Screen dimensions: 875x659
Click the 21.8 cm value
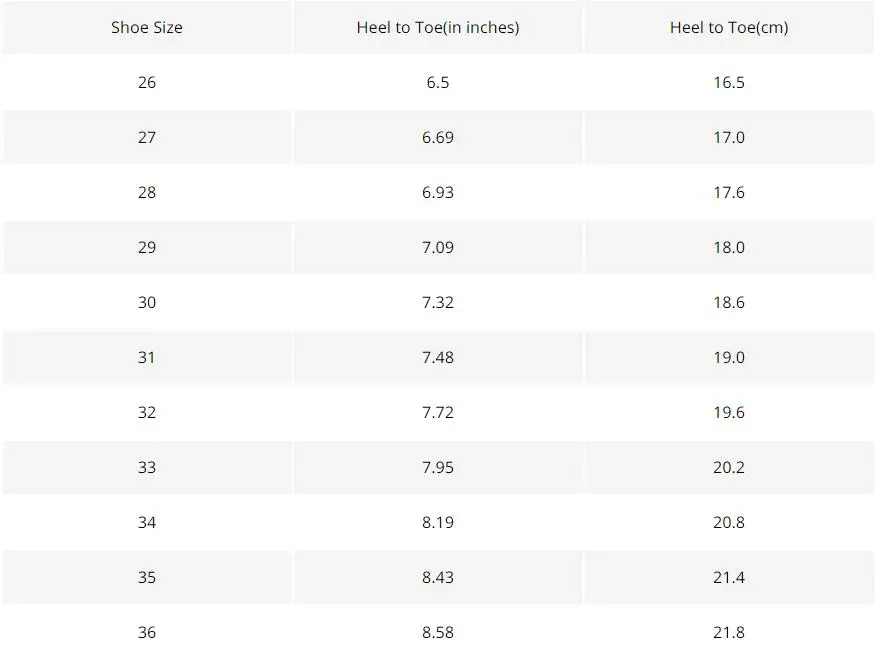(729, 632)
